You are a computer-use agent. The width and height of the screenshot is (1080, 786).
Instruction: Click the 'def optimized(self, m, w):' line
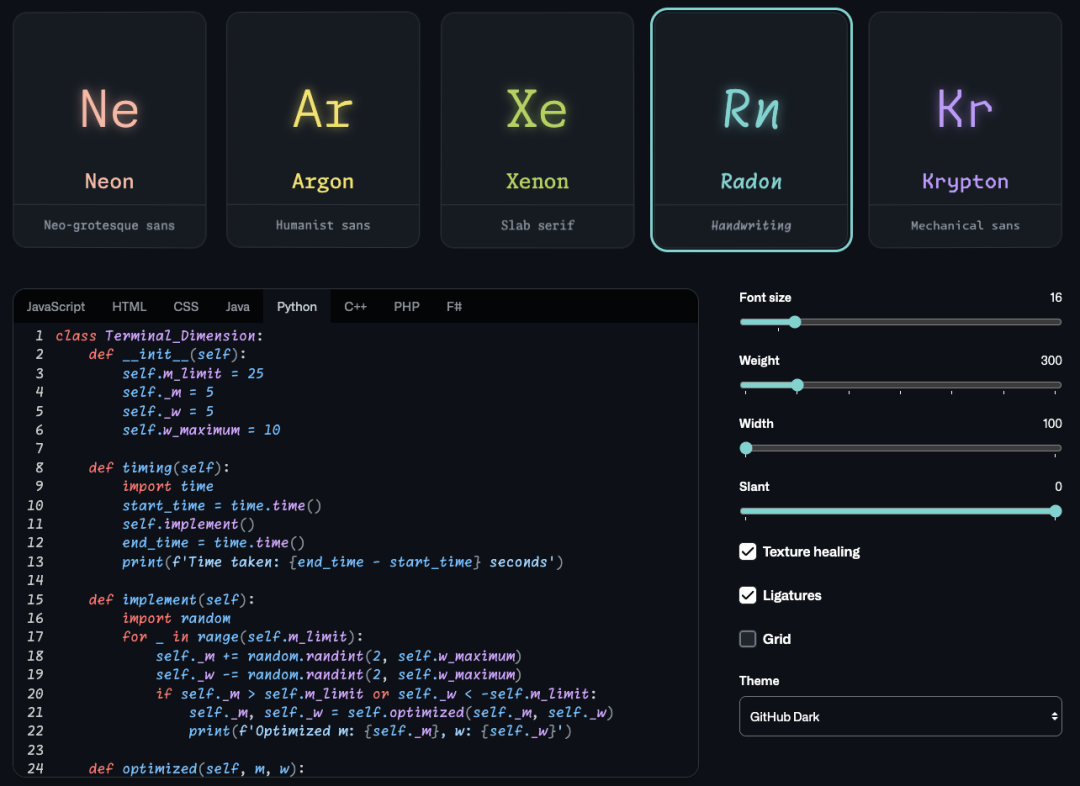coord(196,769)
